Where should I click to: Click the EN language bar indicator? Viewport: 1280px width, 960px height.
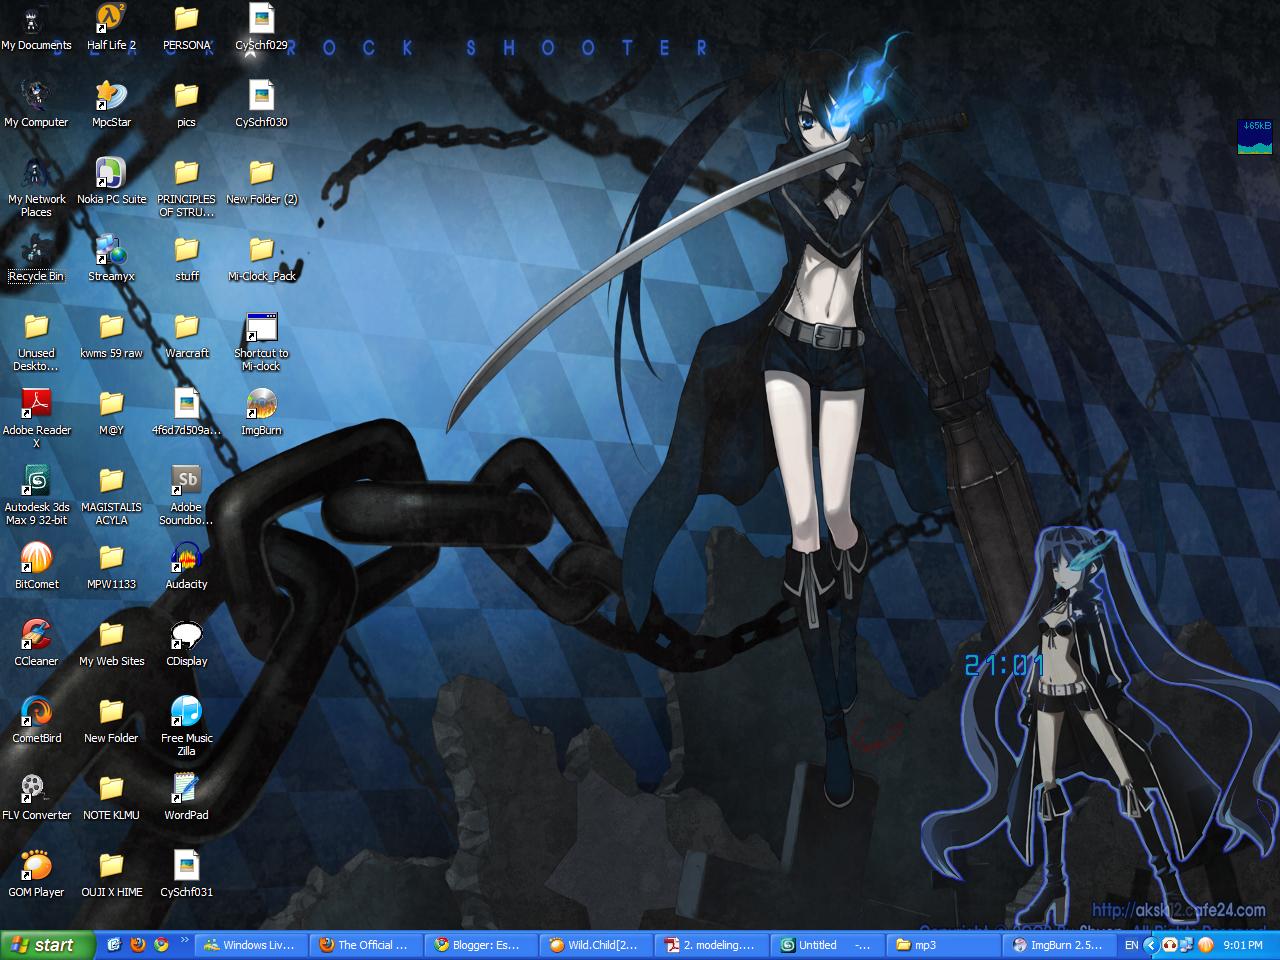[x=1131, y=945]
